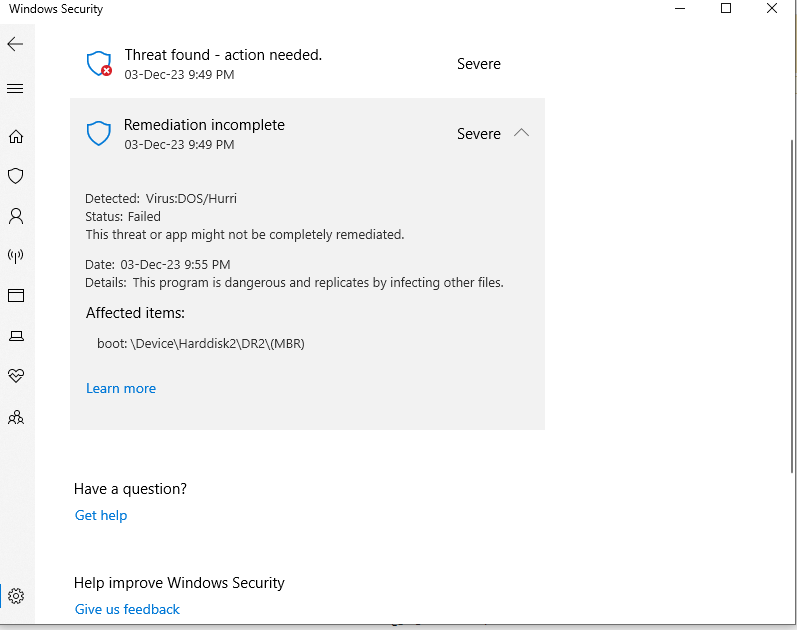Open Account protection person icon
The image size is (797, 630).
point(16,216)
